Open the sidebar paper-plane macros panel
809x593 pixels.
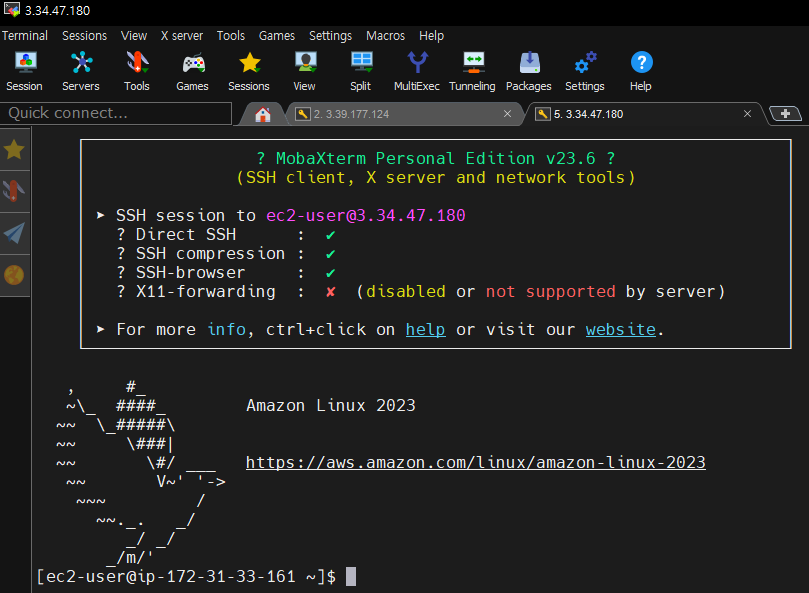[14, 233]
